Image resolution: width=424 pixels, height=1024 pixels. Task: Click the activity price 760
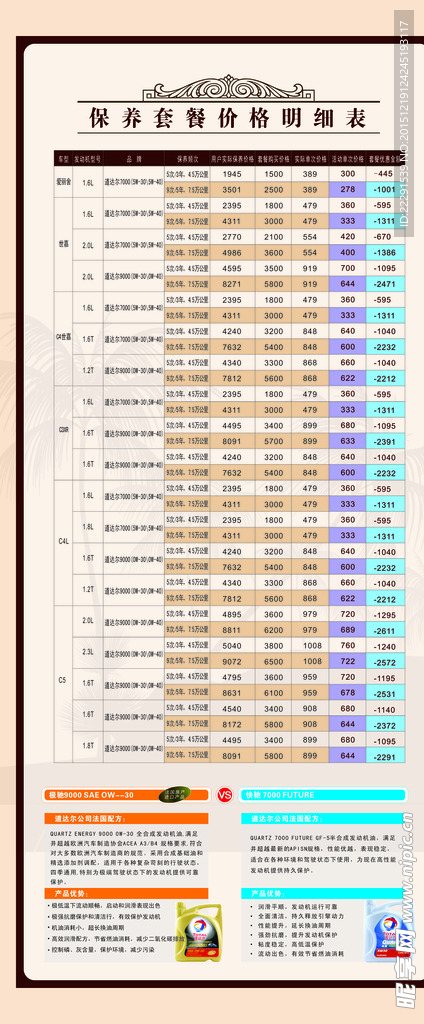coord(348,646)
